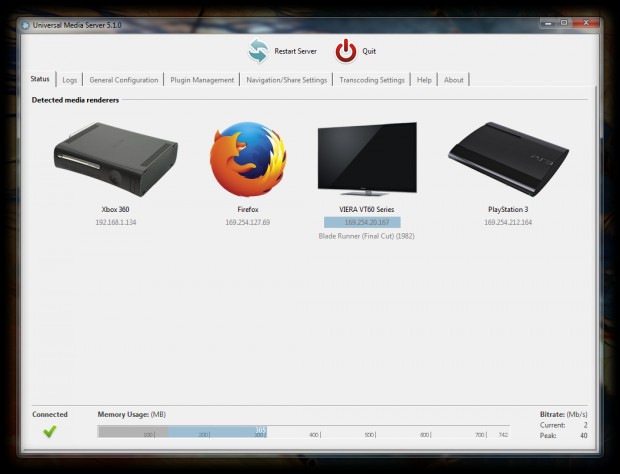Close the Universal Media Server window
The height and width of the screenshot is (474, 620).
(x=586, y=23)
